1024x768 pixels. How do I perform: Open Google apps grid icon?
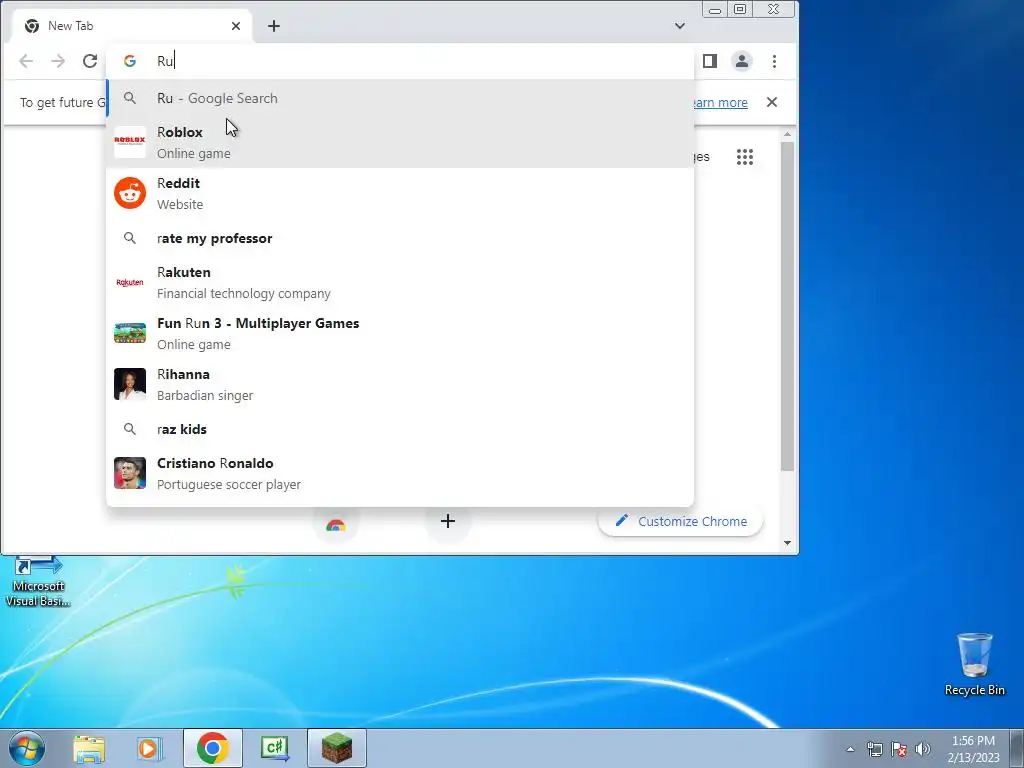tap(745, 157)
